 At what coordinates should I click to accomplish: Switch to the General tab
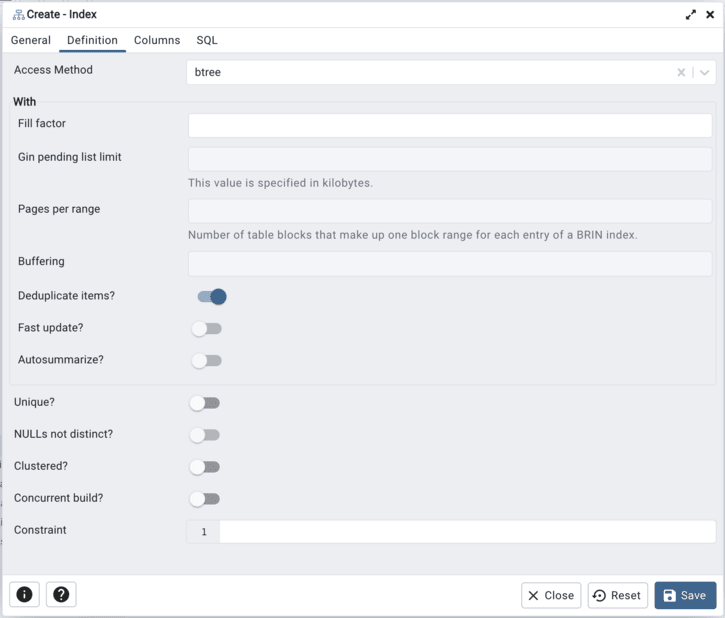point(31,41)
